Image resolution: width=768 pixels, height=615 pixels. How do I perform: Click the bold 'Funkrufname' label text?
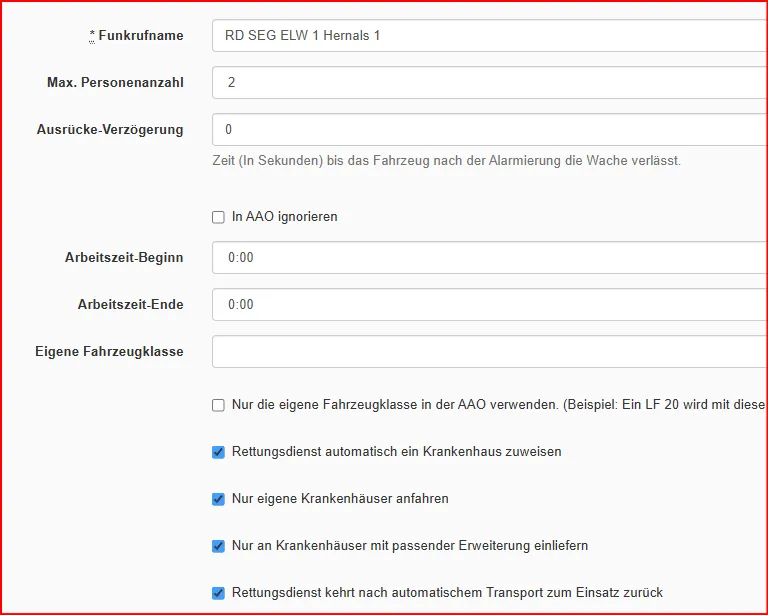[x=141, y=36]
